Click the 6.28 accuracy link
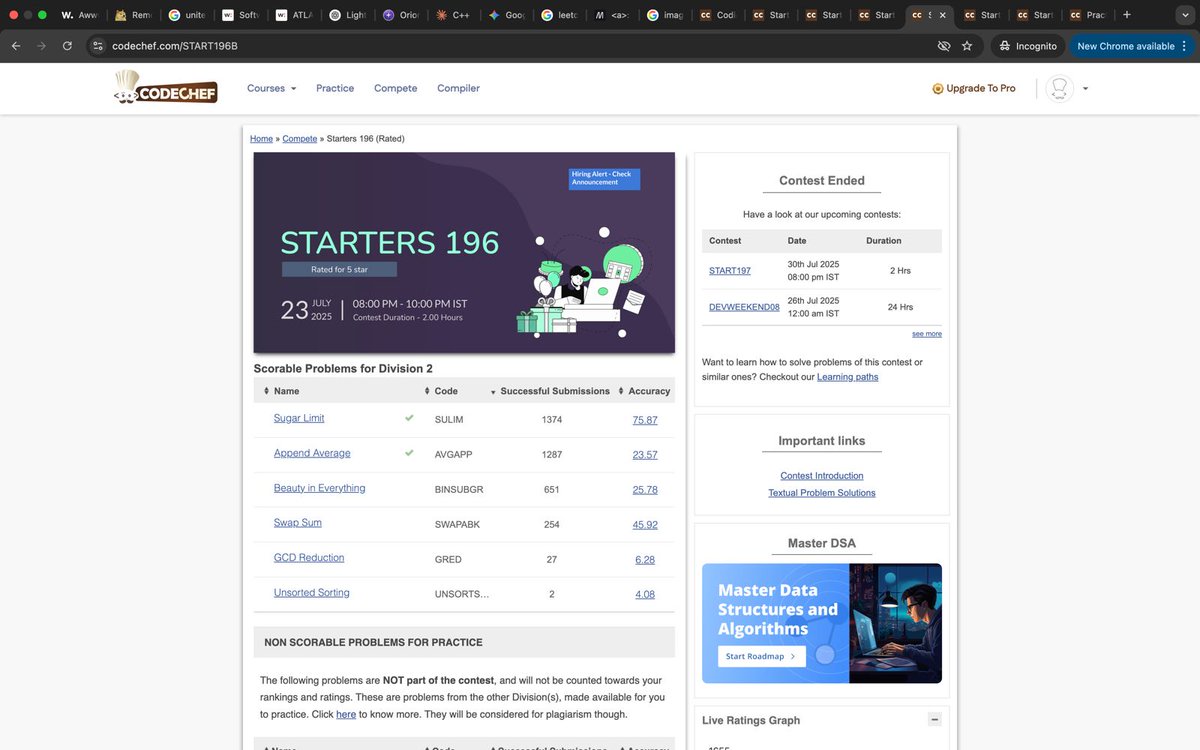Screen dimensions: 1200x750 click(x=645, y=560)
